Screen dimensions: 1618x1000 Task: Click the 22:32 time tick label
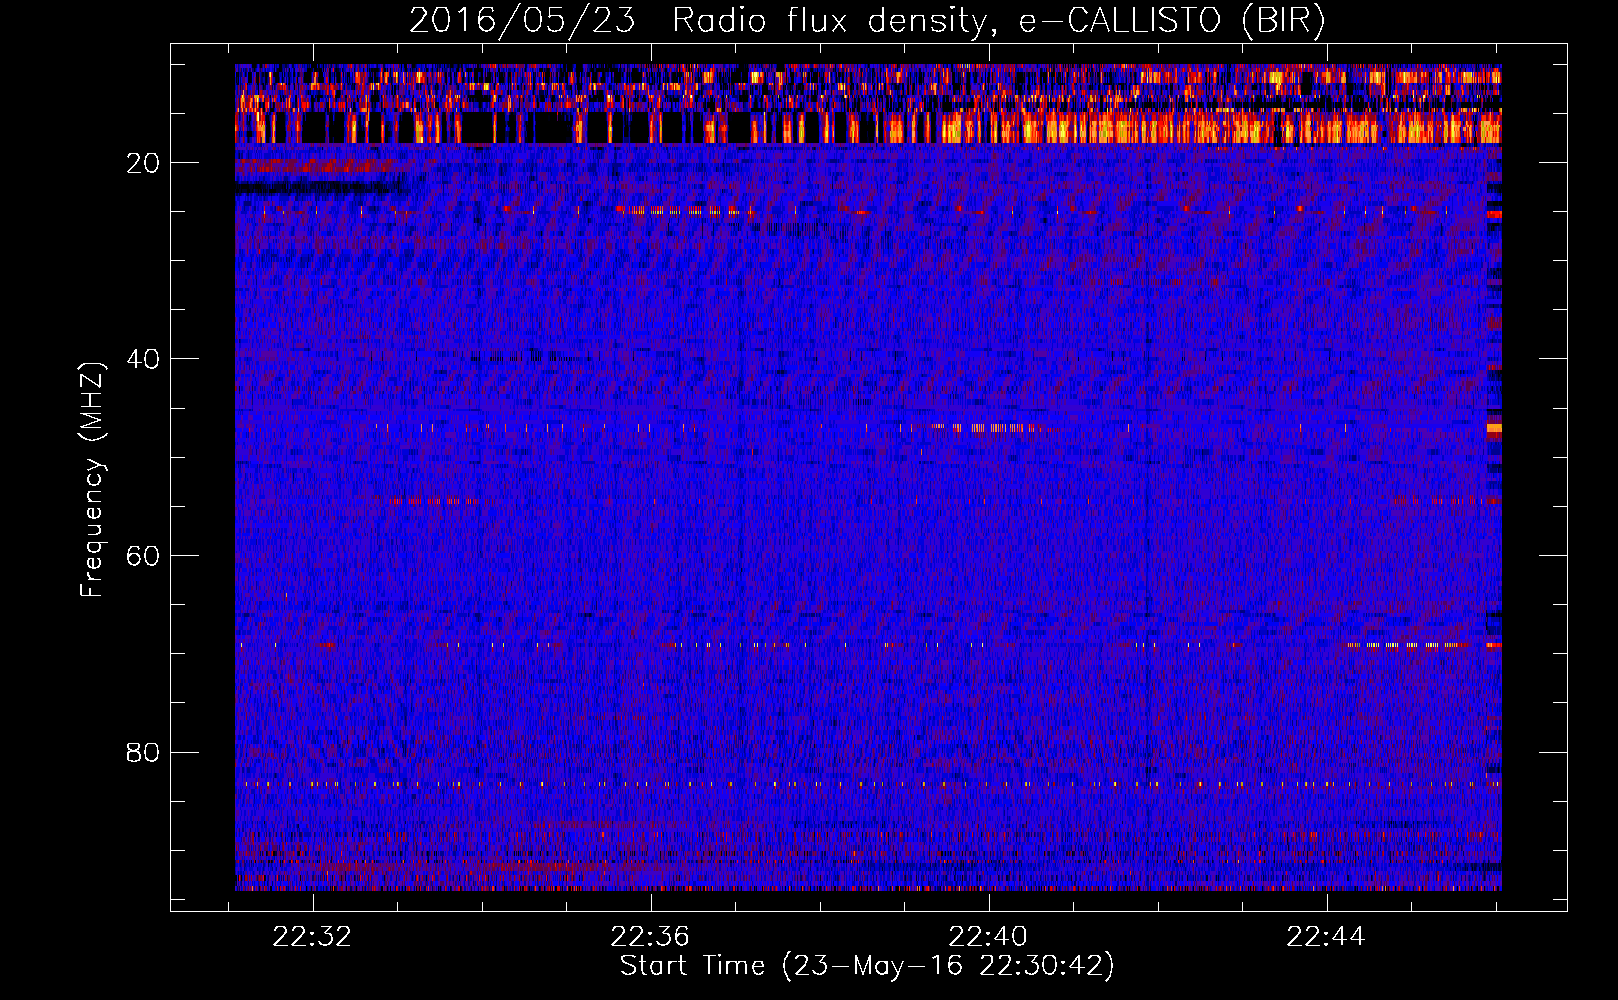pos(313,937)
